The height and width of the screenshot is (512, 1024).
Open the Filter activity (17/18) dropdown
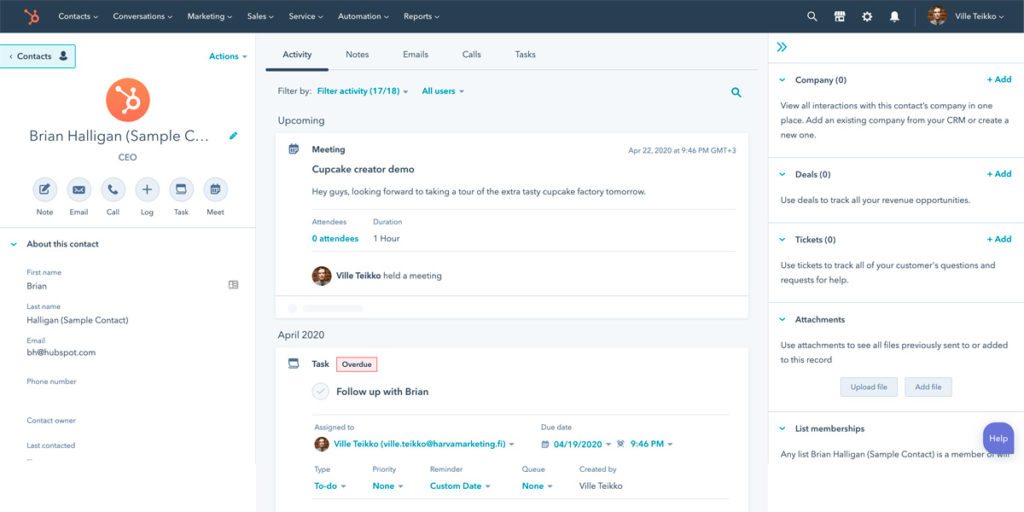362,91
